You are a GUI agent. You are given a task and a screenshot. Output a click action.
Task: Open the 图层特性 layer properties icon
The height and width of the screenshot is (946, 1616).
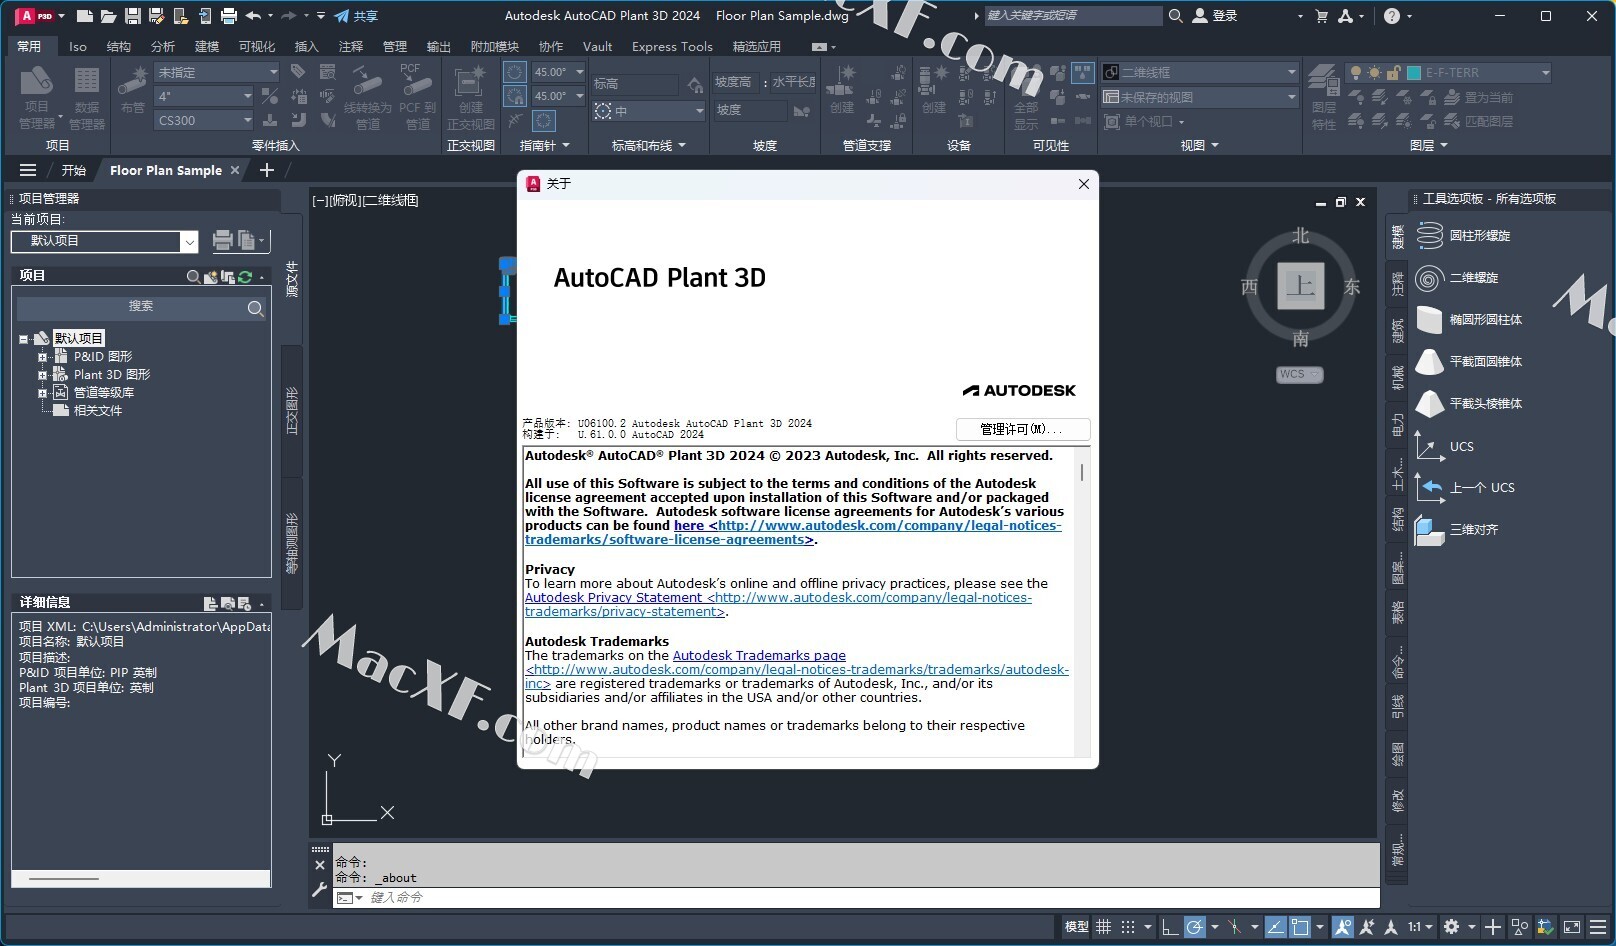pos(1324,97)
